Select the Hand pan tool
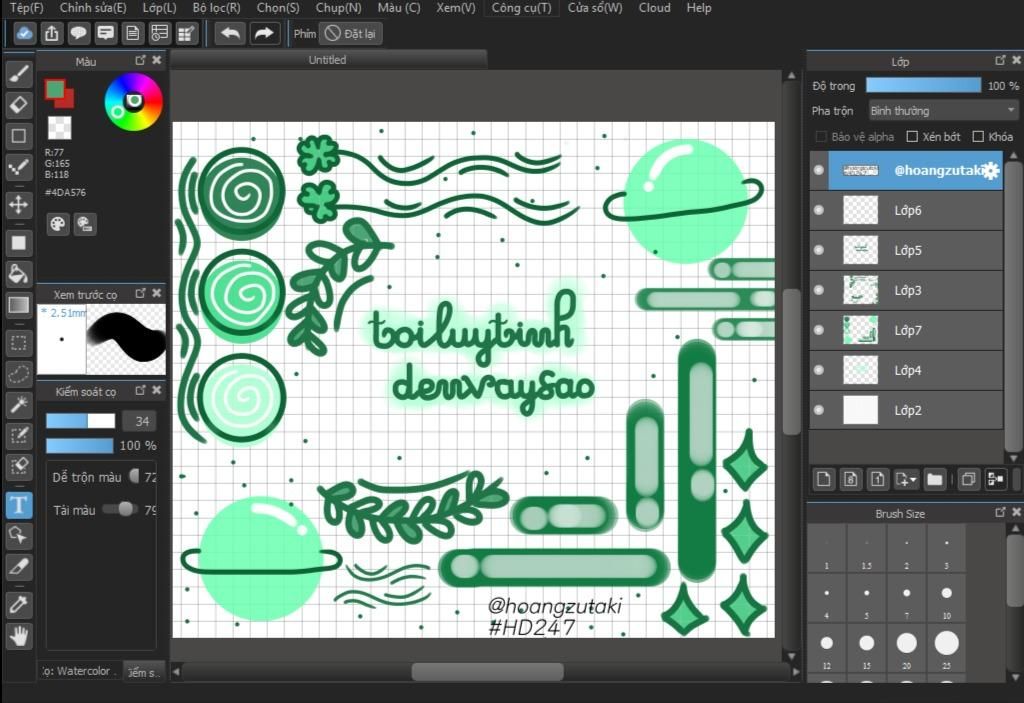The width and height of the screenshot is (1024, 703). 18,636
